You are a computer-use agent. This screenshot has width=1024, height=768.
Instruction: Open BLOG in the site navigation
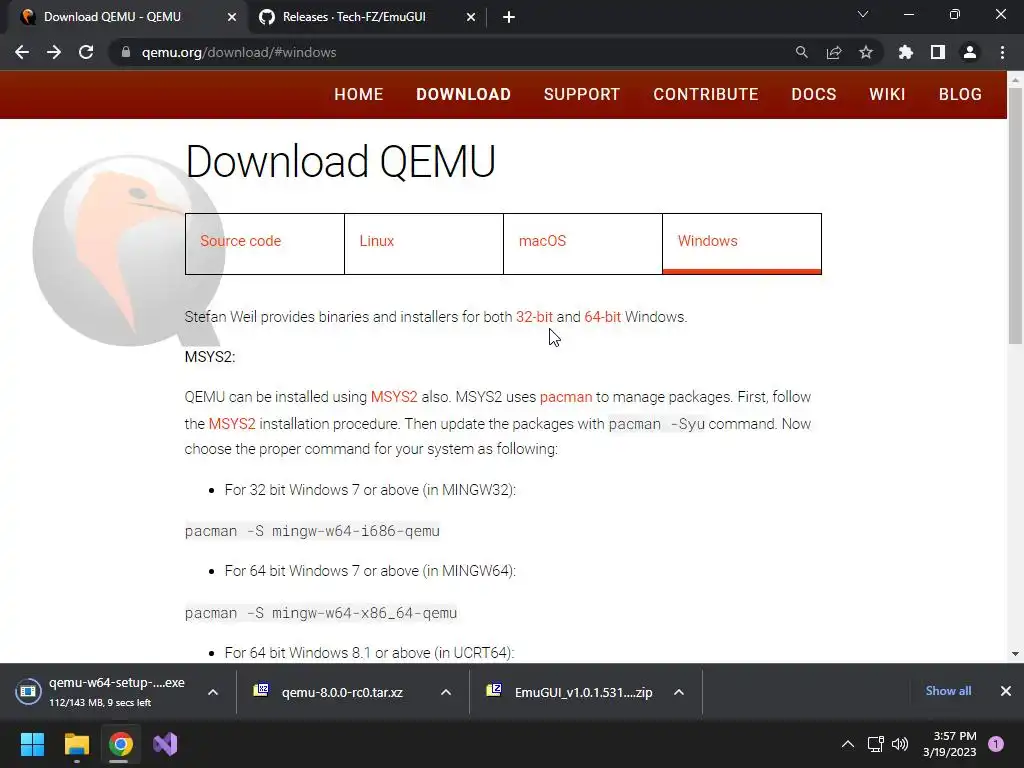tap(960, 94)
